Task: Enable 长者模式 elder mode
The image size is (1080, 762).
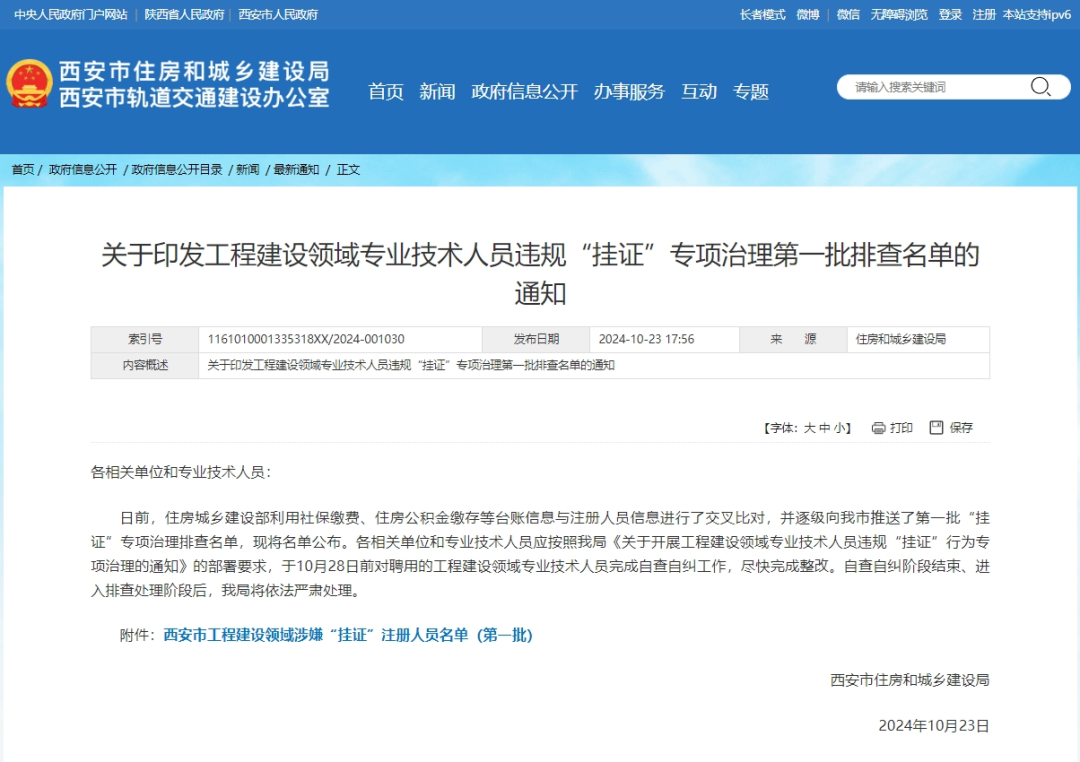Action: [x=762, y=15]
